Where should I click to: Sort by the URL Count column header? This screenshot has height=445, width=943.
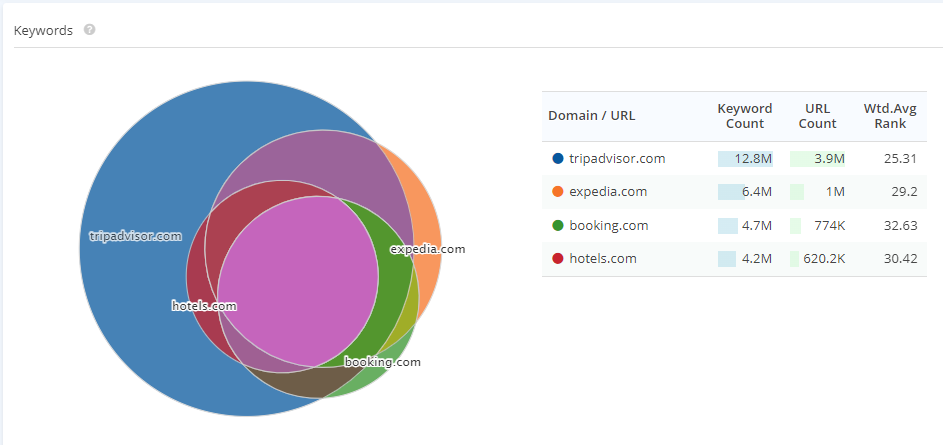coord(817,116)
